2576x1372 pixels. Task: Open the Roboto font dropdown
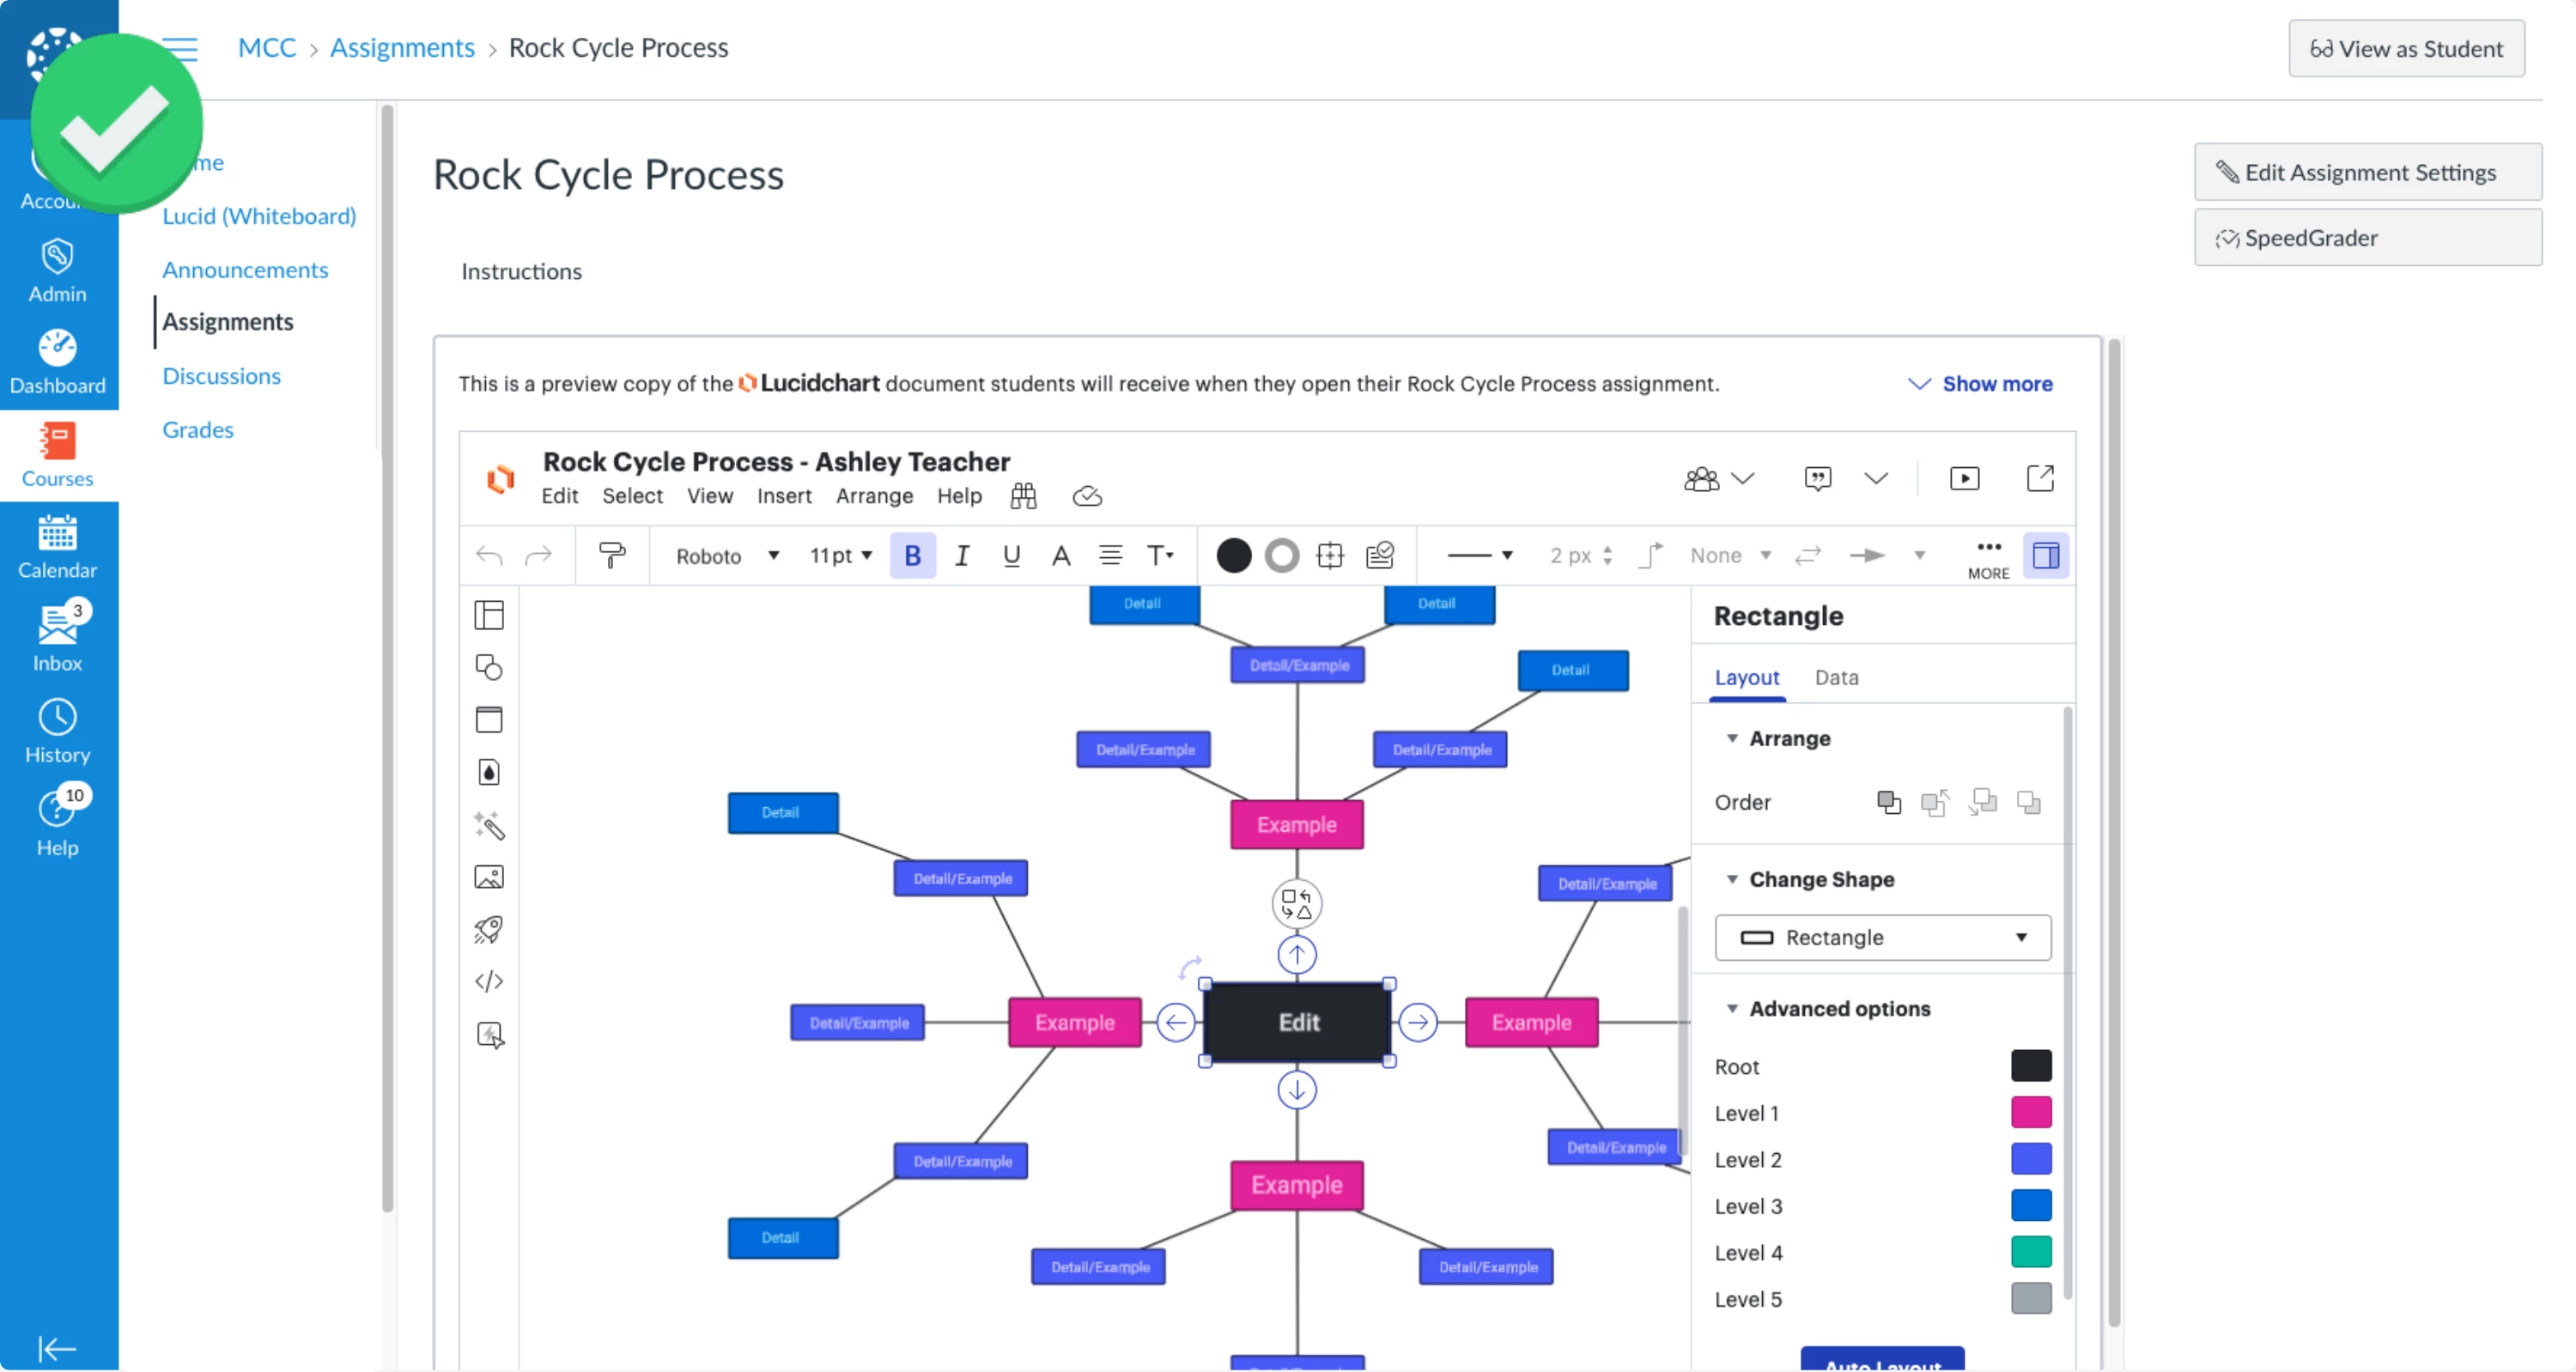click(x=726, y=555)
